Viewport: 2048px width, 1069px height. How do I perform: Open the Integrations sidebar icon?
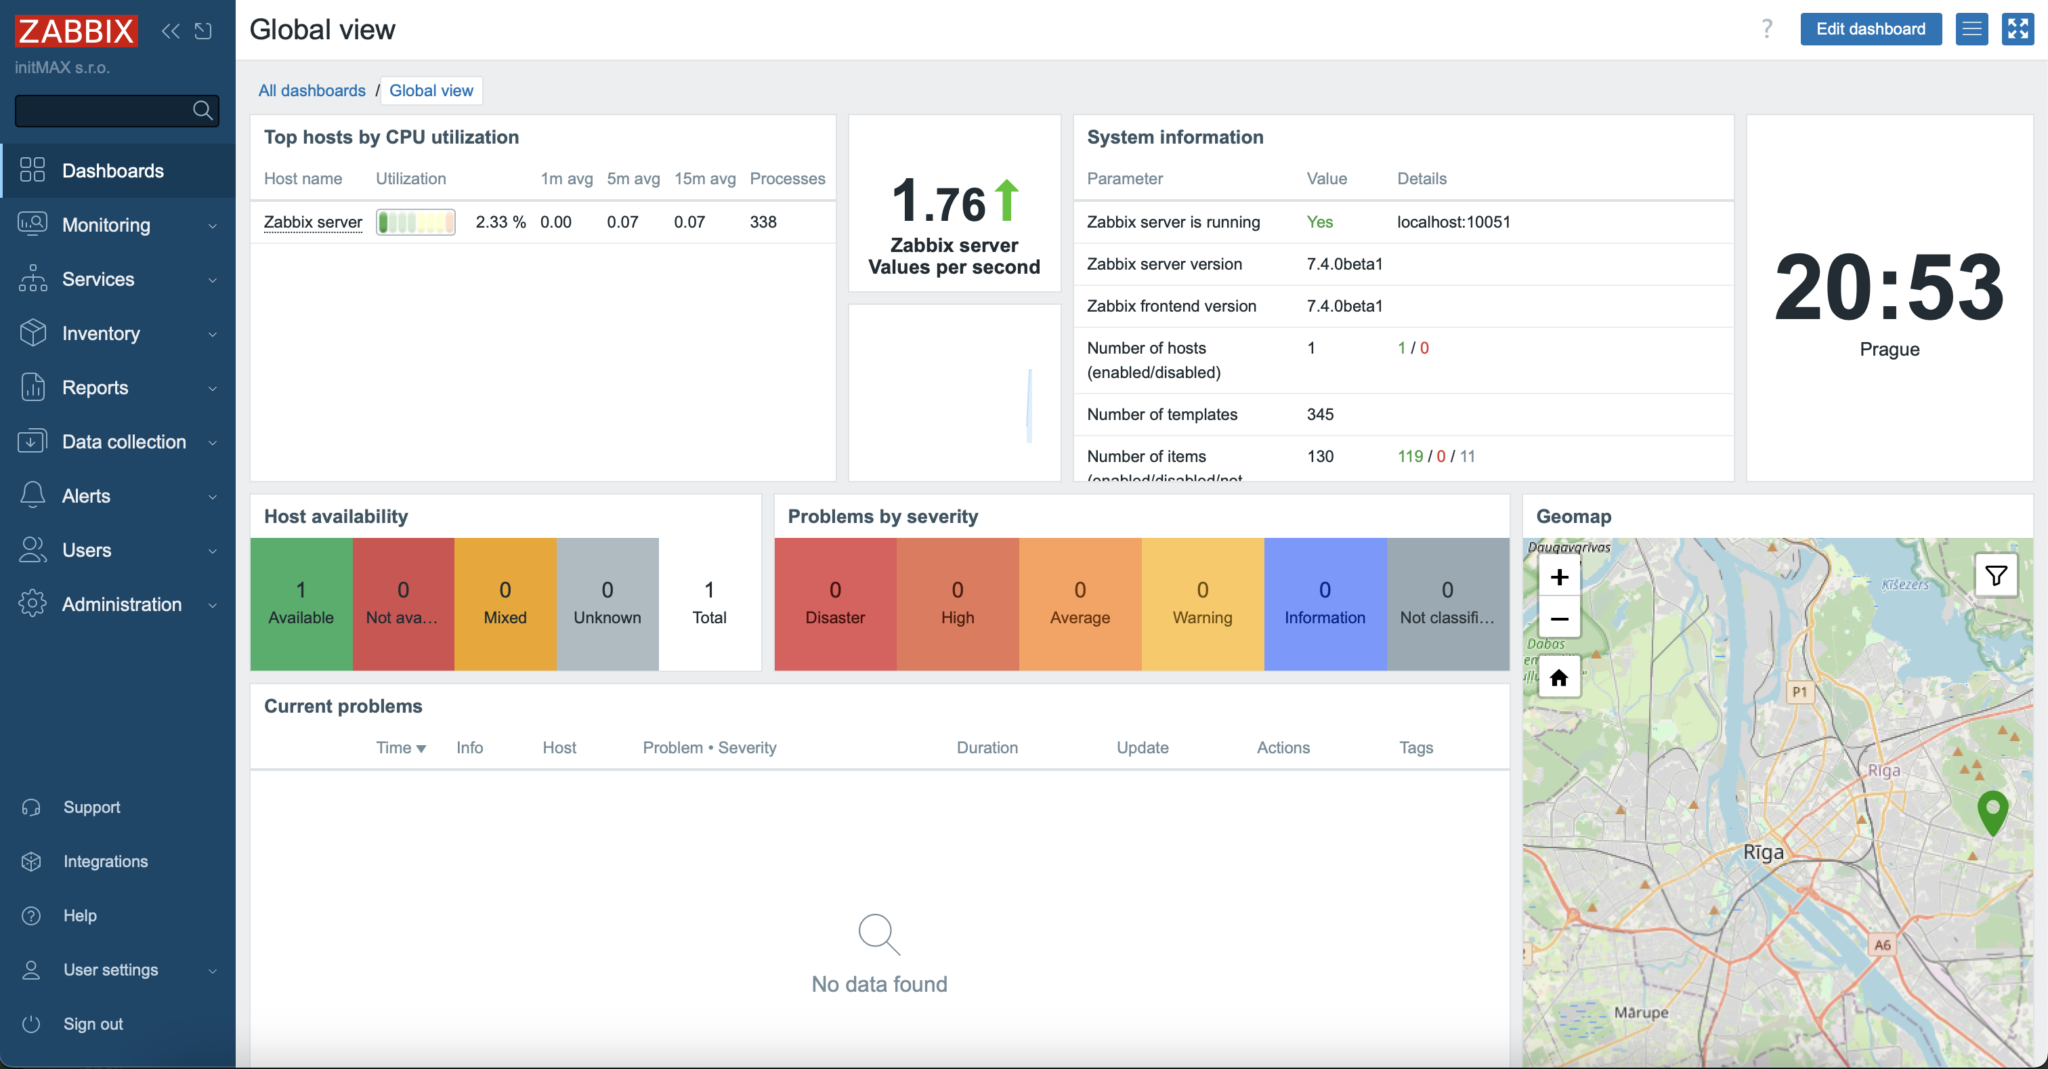tap(32, 861)
